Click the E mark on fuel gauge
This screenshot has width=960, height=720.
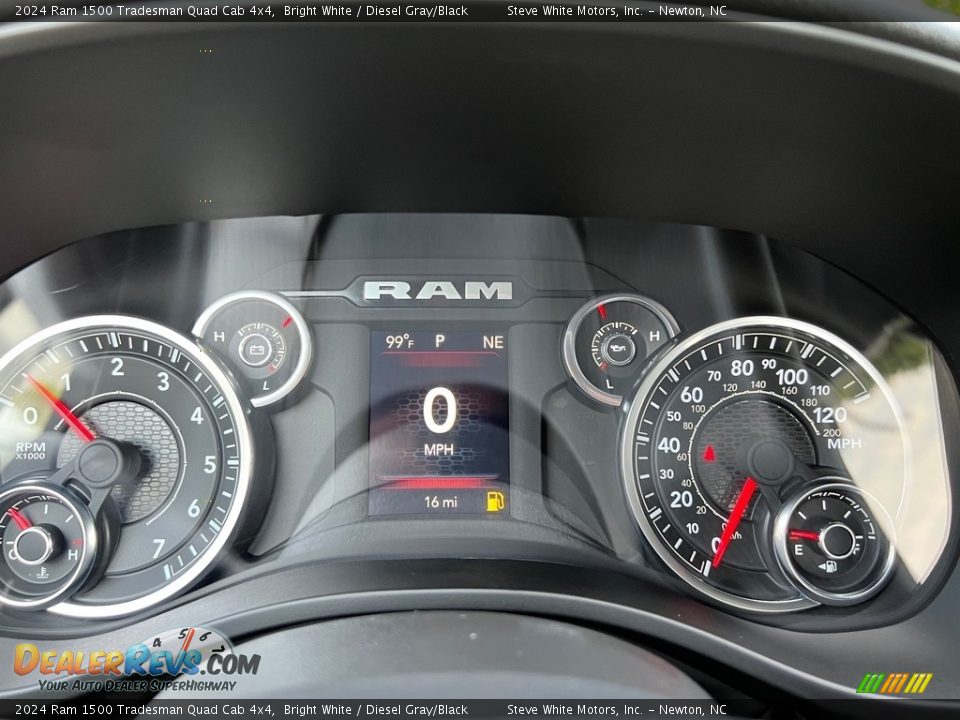coord(798,550)
